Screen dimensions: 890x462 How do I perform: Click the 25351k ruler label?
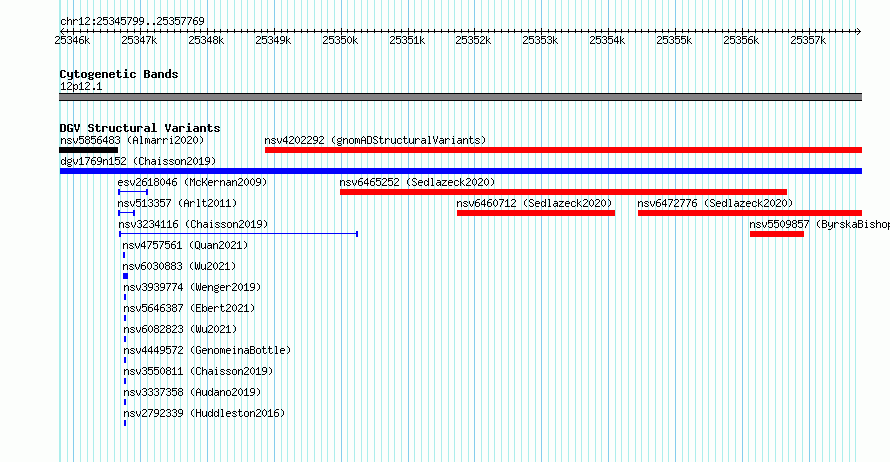[407, 40]
